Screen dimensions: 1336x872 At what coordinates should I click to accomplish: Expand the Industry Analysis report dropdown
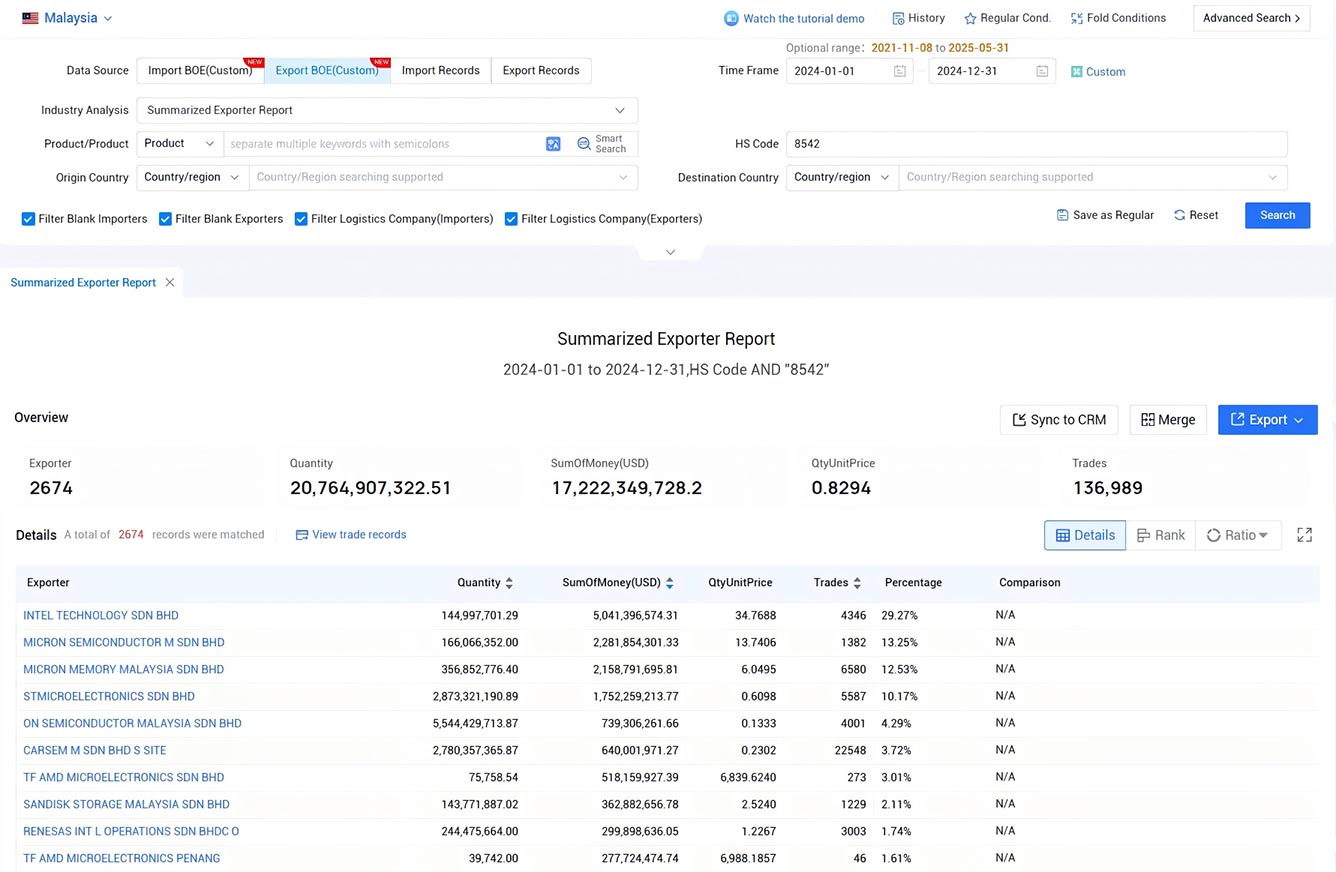pos(387,110)
